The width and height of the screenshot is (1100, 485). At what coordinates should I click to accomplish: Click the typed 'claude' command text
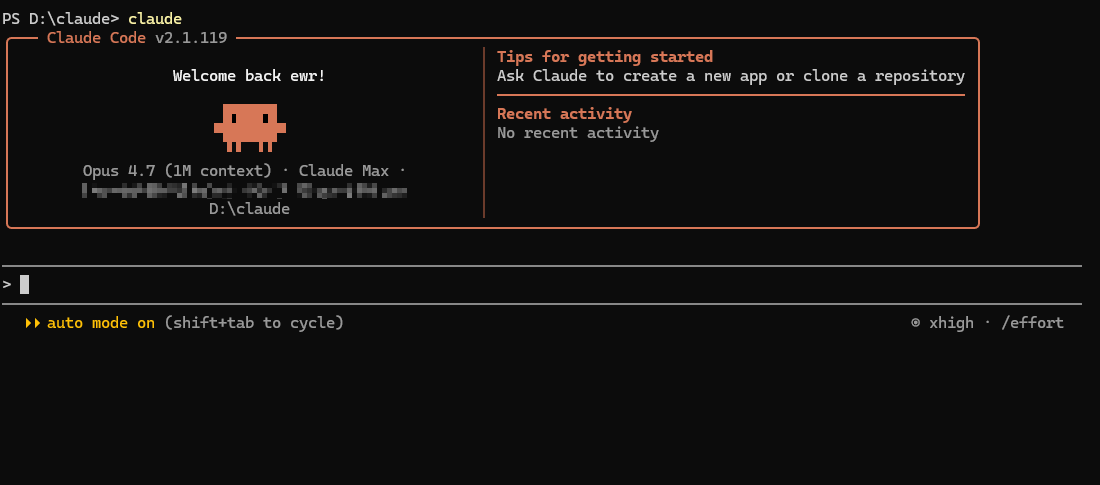(155, 19)
